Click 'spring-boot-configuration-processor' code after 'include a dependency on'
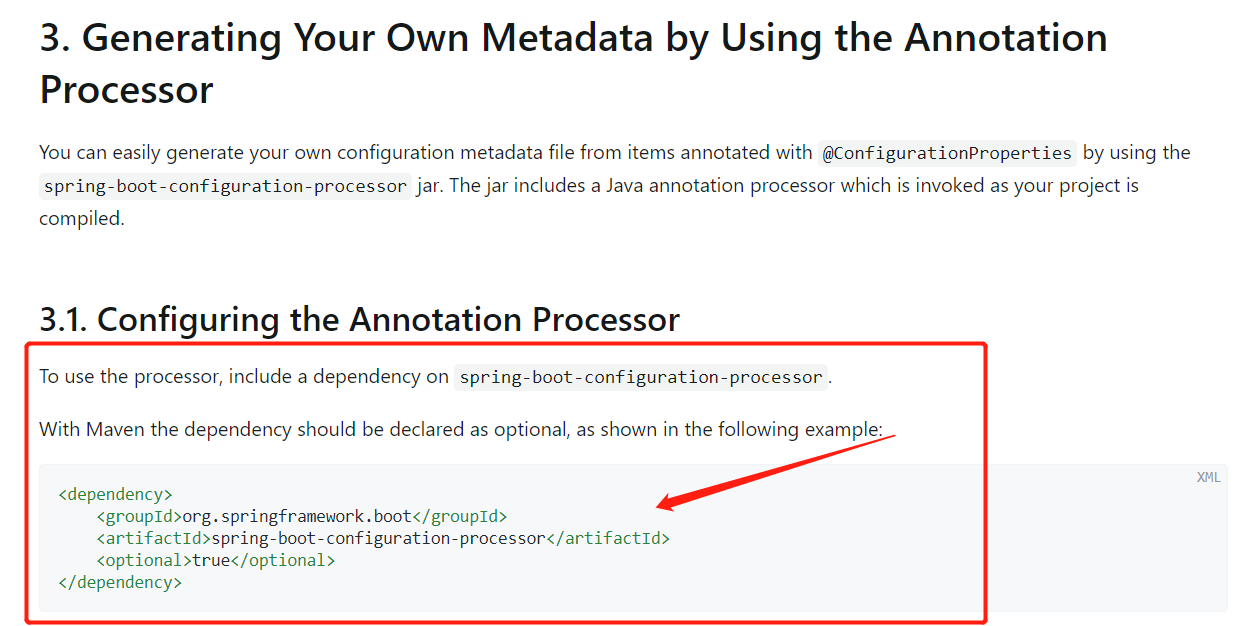Screen dimensions: 1247x626 click(641, 378)
